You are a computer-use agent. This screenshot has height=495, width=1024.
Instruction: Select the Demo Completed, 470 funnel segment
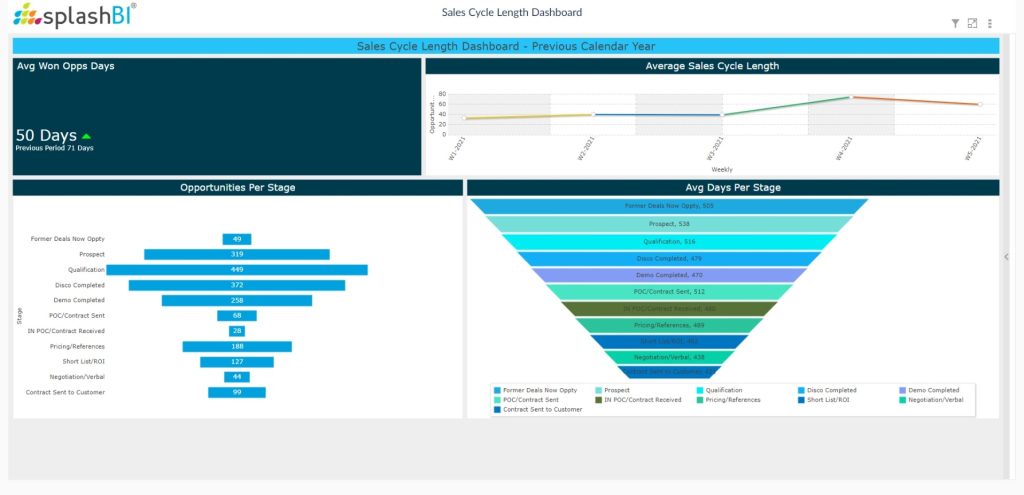point(669,275)
